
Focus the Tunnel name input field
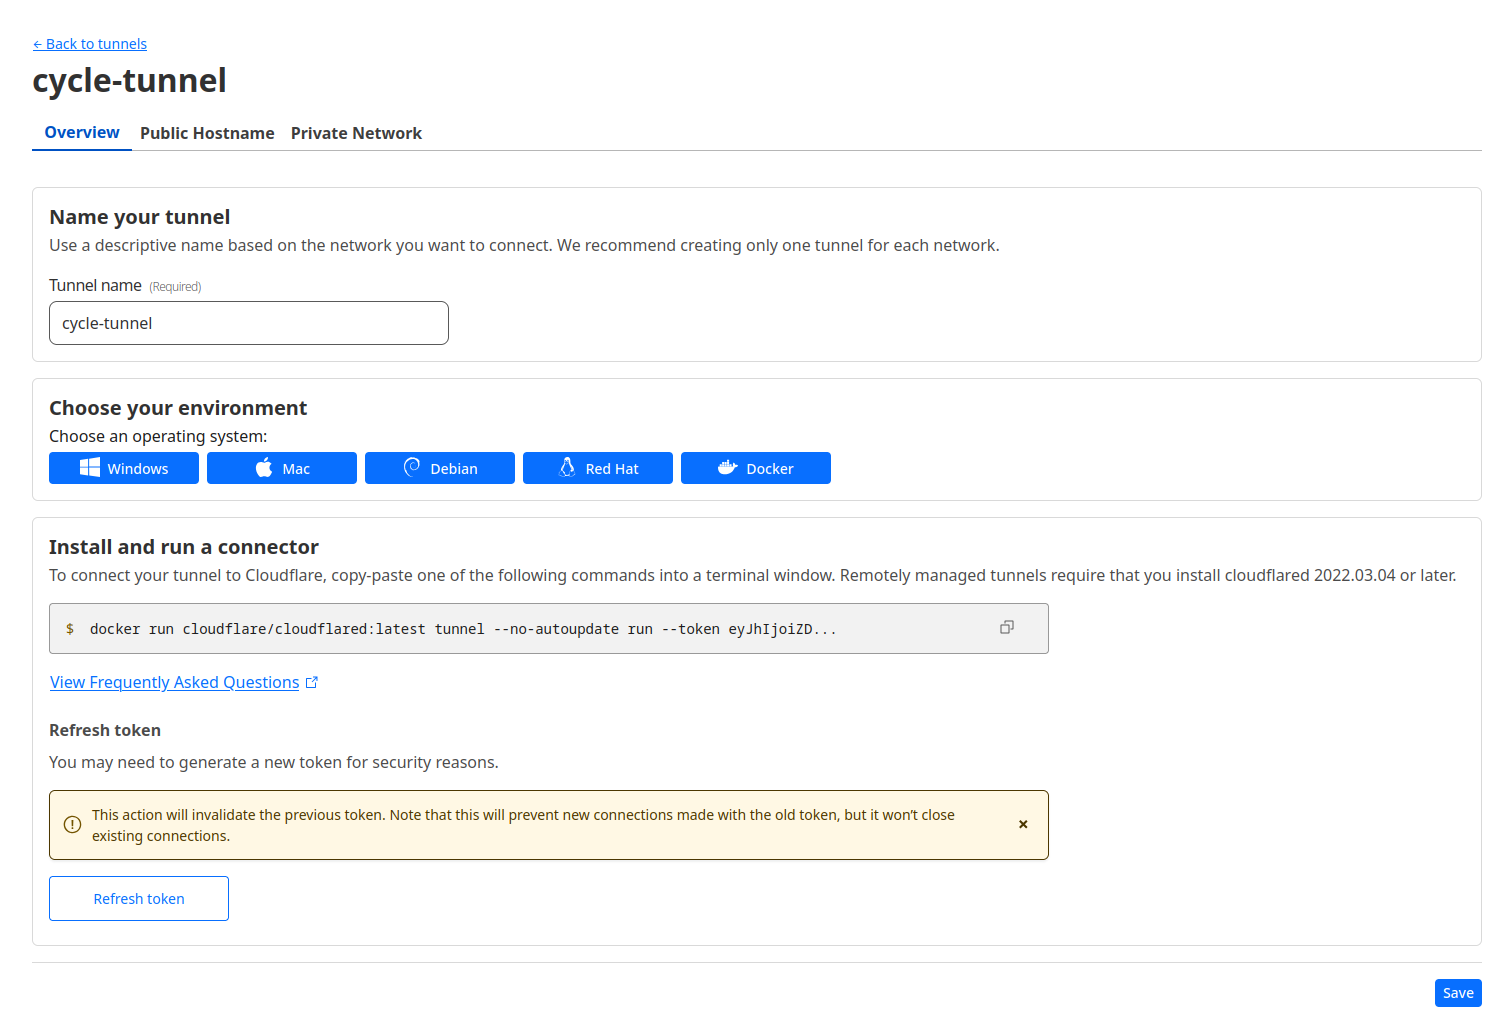249,323
